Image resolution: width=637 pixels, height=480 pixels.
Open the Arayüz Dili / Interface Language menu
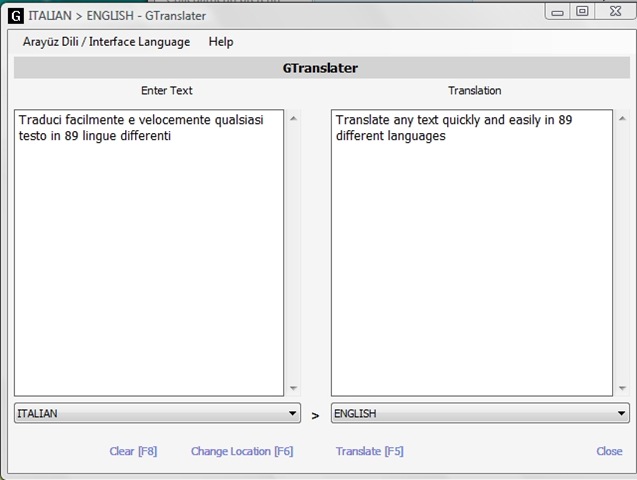(106, 42)
